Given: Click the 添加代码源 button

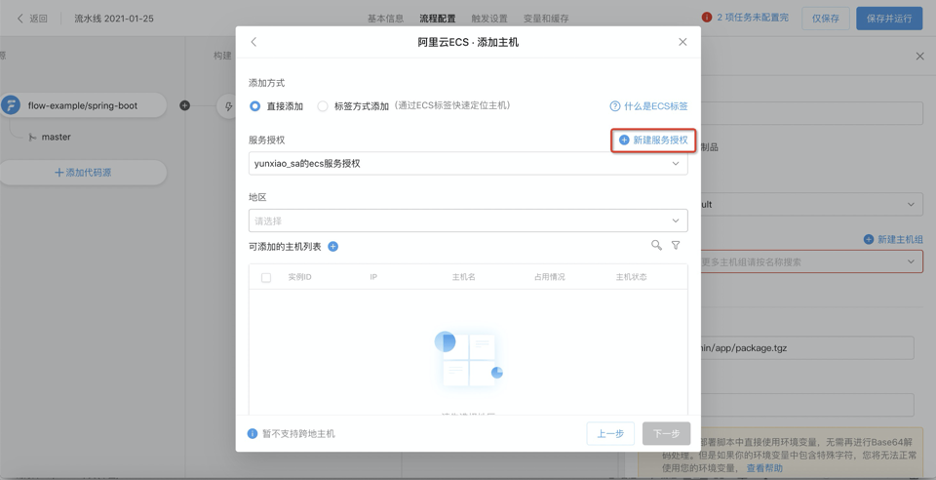Looking at the screenshot, I should (83, 173).
